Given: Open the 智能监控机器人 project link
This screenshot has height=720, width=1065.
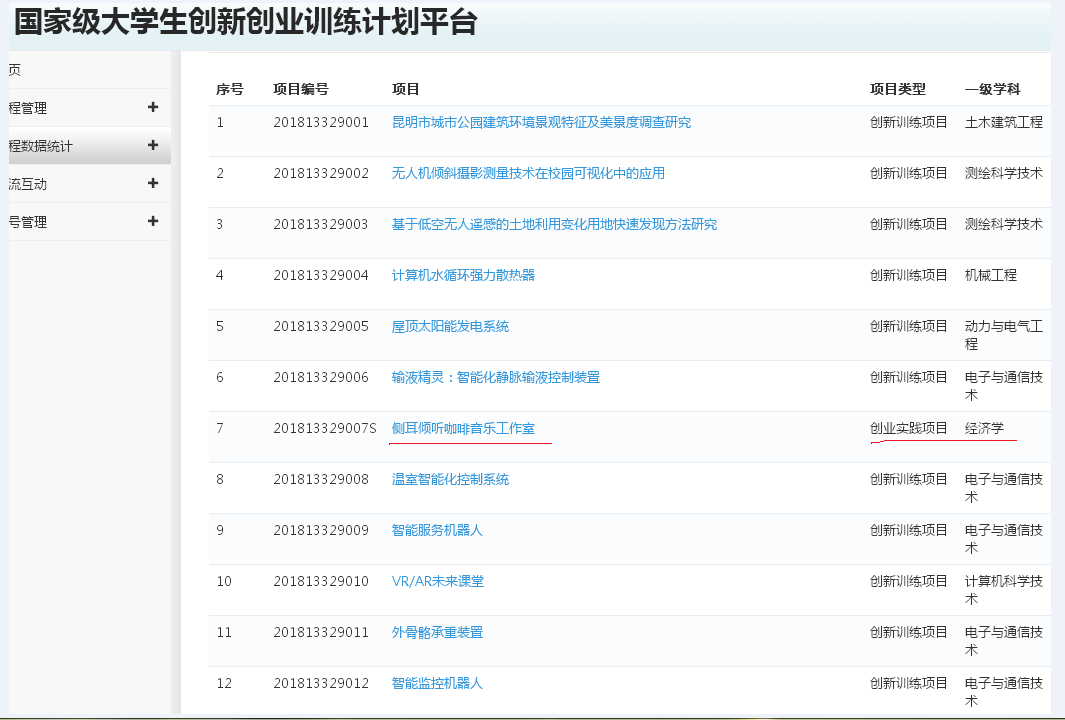Looking at the screenshot, I should [x=437, y=683].
